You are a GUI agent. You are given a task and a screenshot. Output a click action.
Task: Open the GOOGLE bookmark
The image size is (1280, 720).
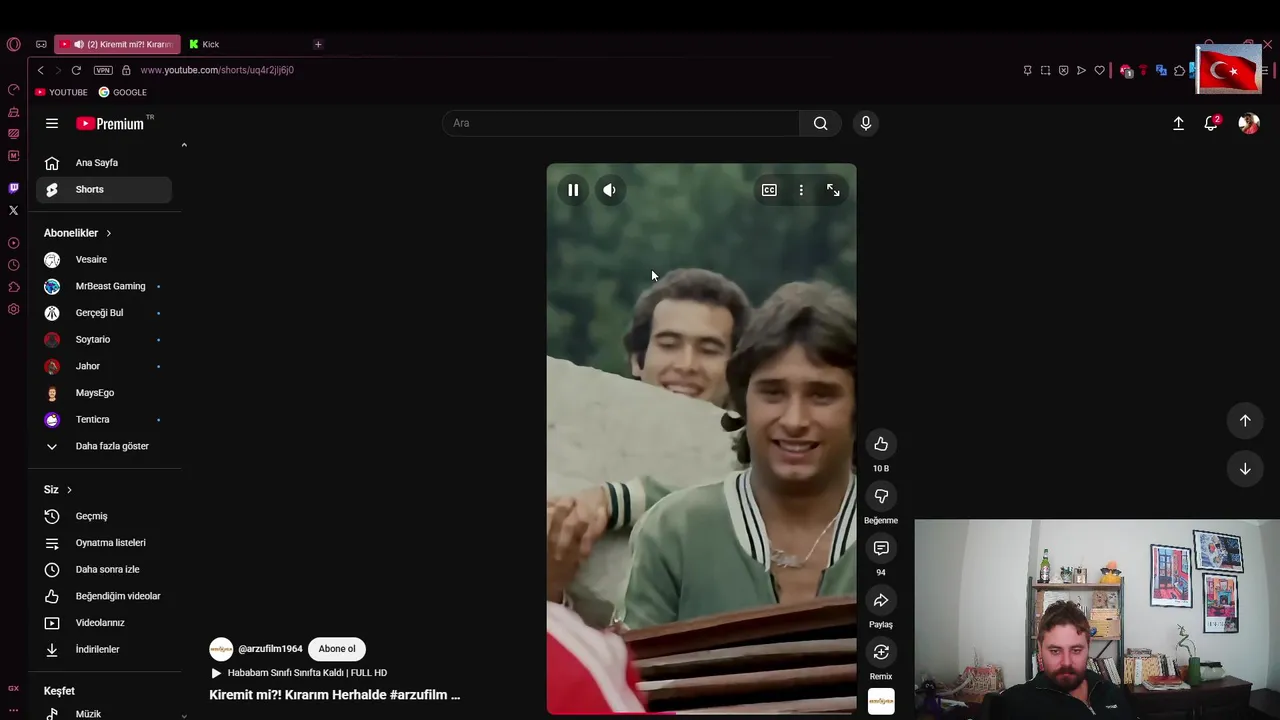(123, 92)
